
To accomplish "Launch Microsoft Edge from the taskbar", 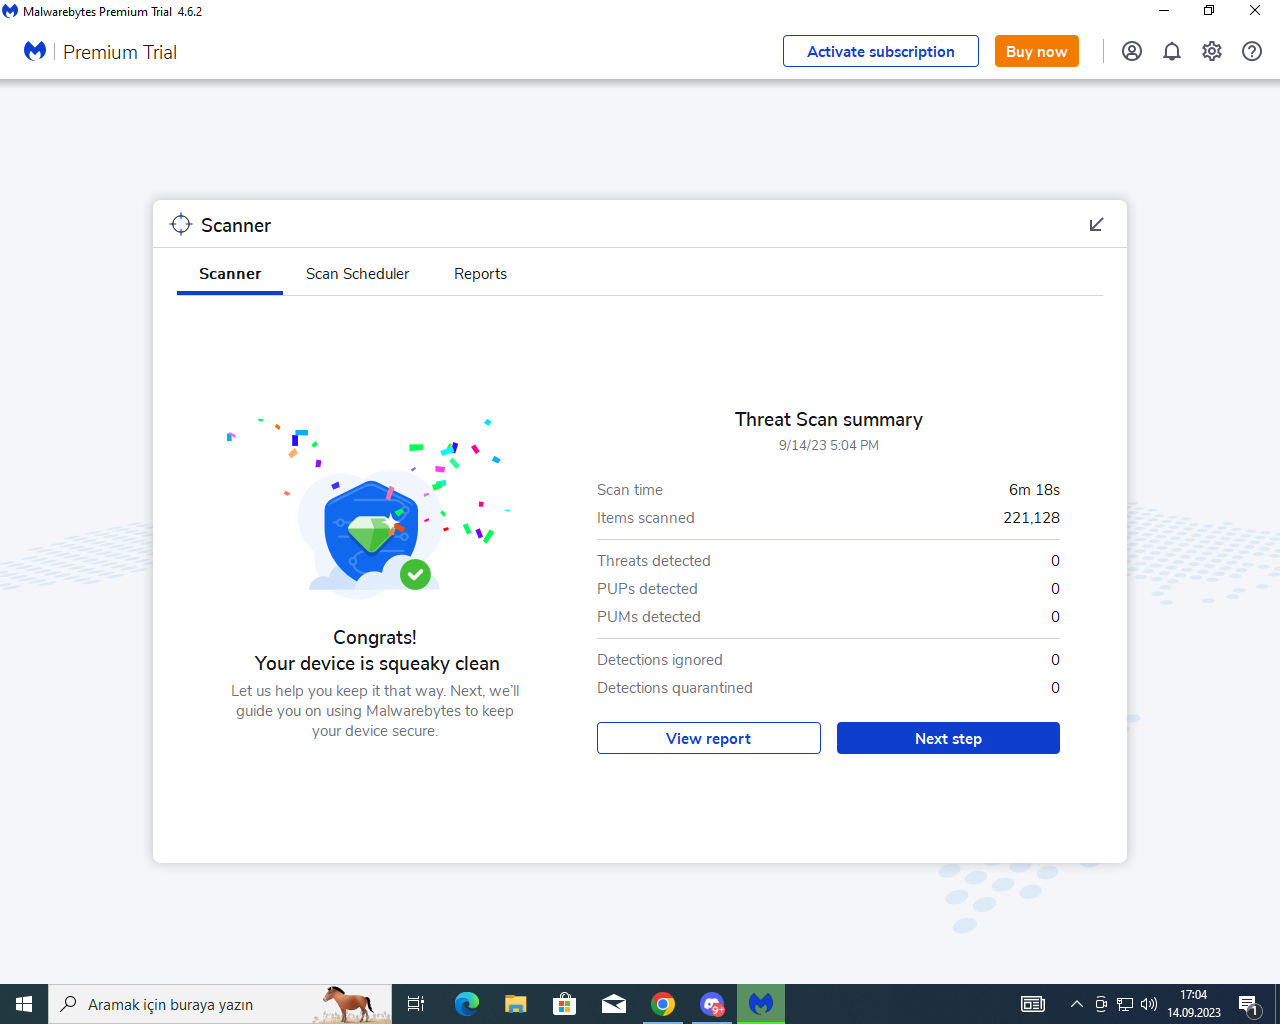I will pyautogui.click(x=466, y=1004).
